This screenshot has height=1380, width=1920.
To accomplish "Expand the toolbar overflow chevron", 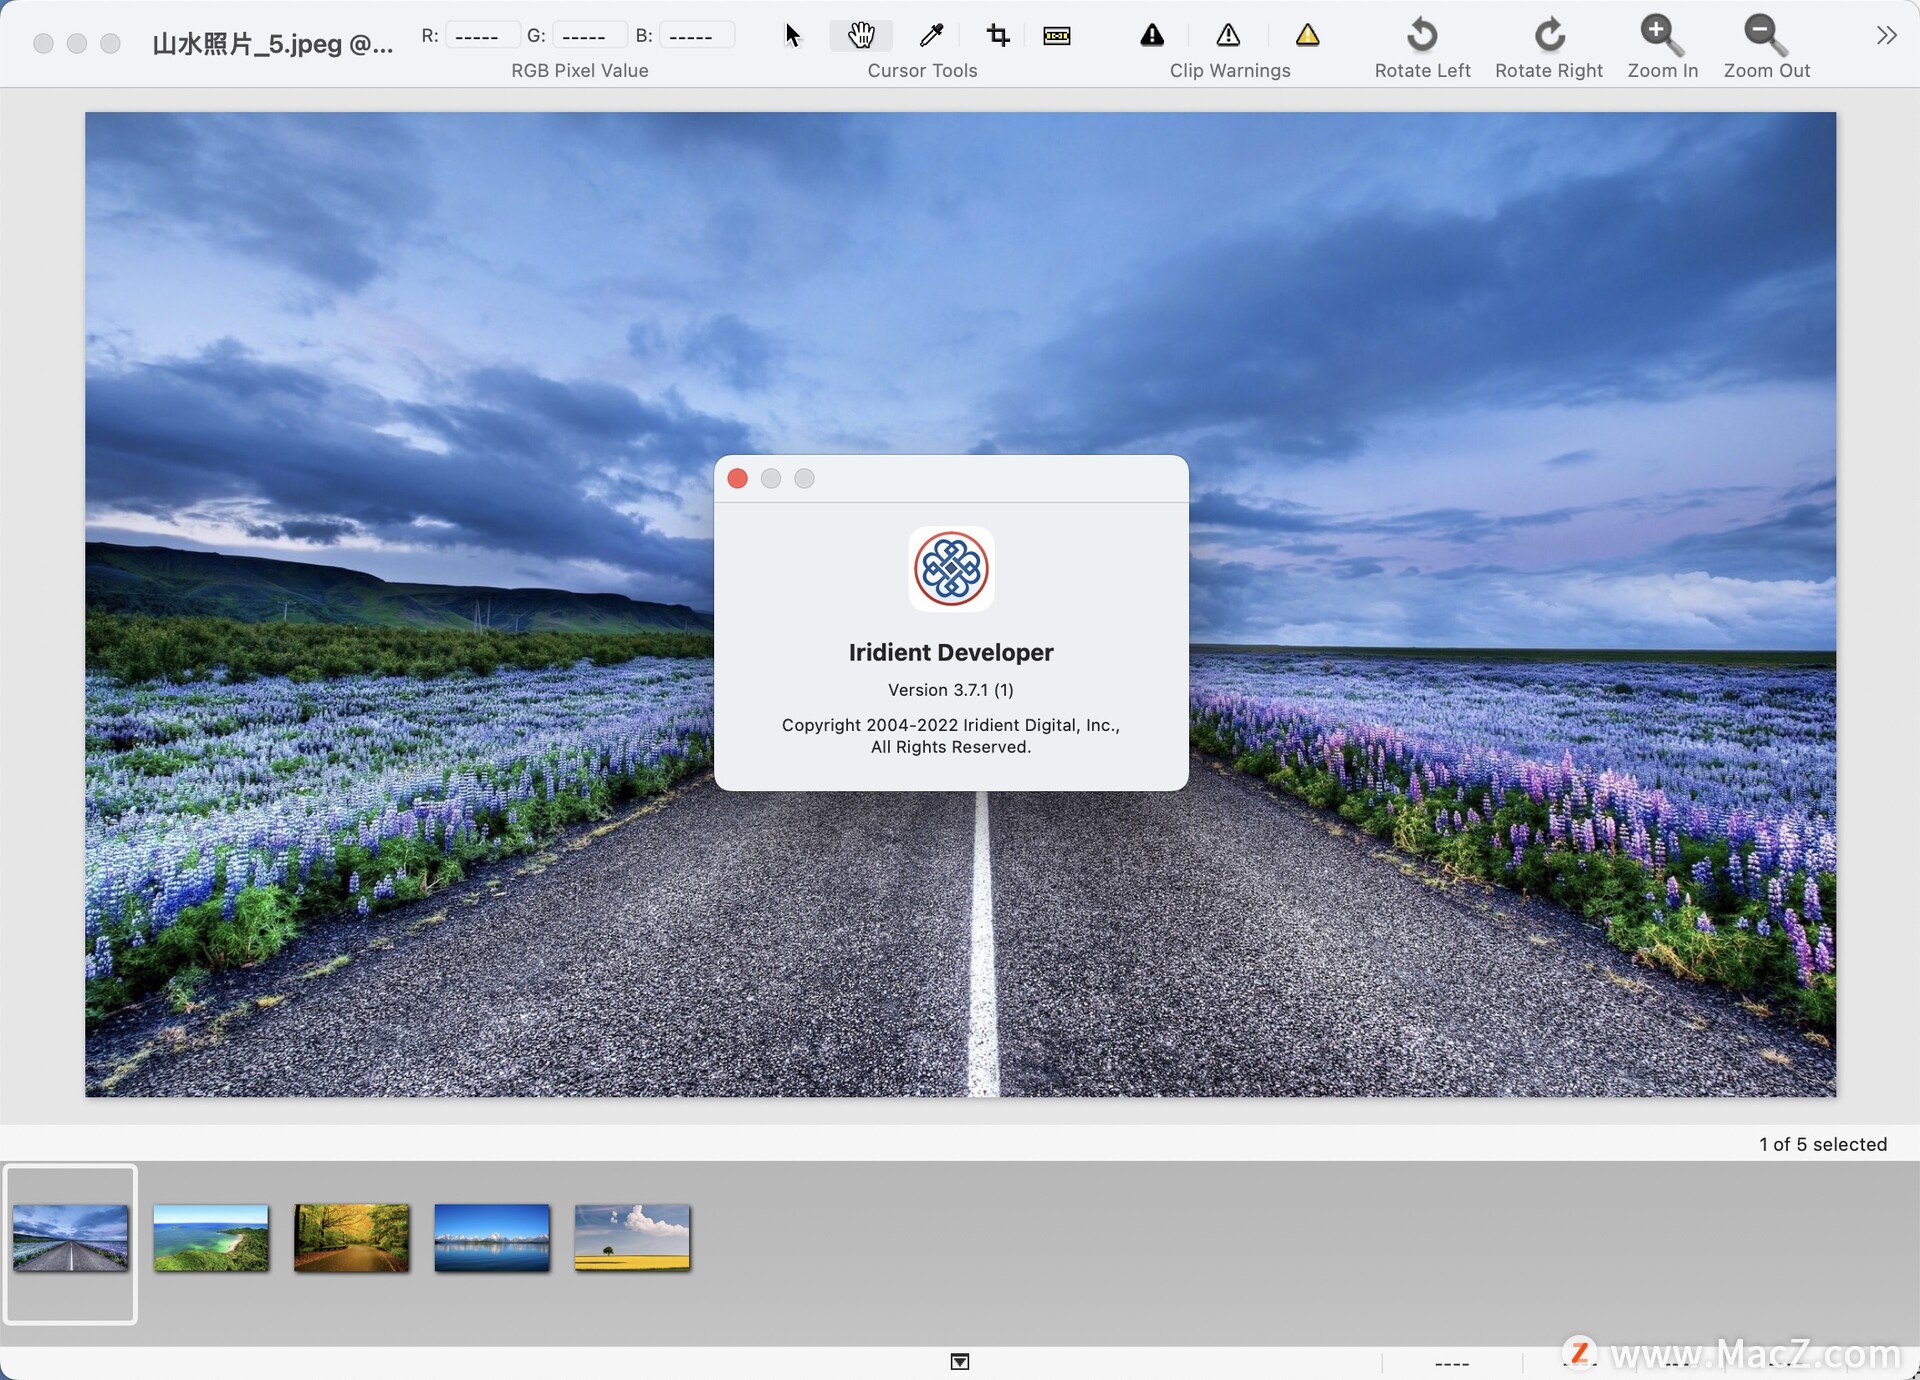I will 1886,36.
